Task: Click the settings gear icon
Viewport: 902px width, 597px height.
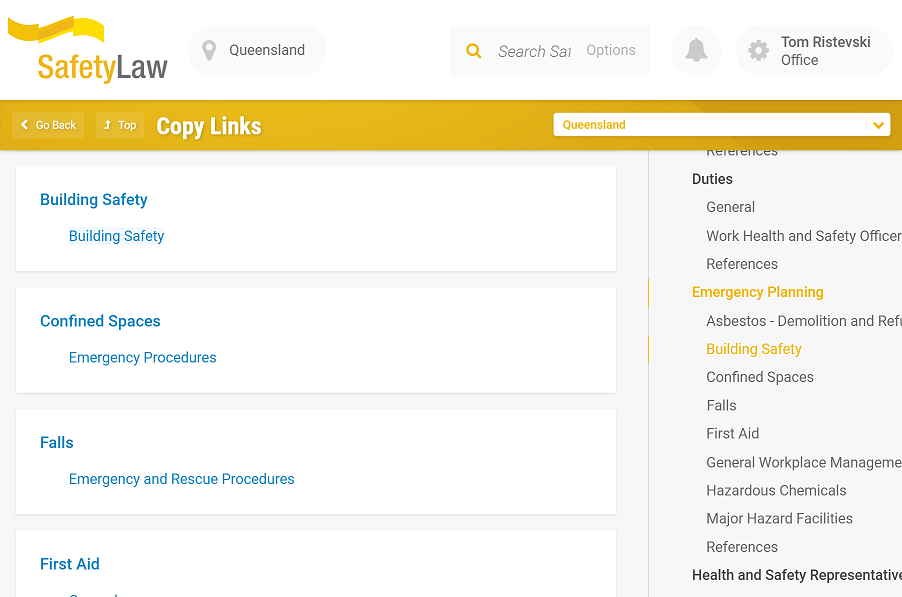Action: point(758,51)
